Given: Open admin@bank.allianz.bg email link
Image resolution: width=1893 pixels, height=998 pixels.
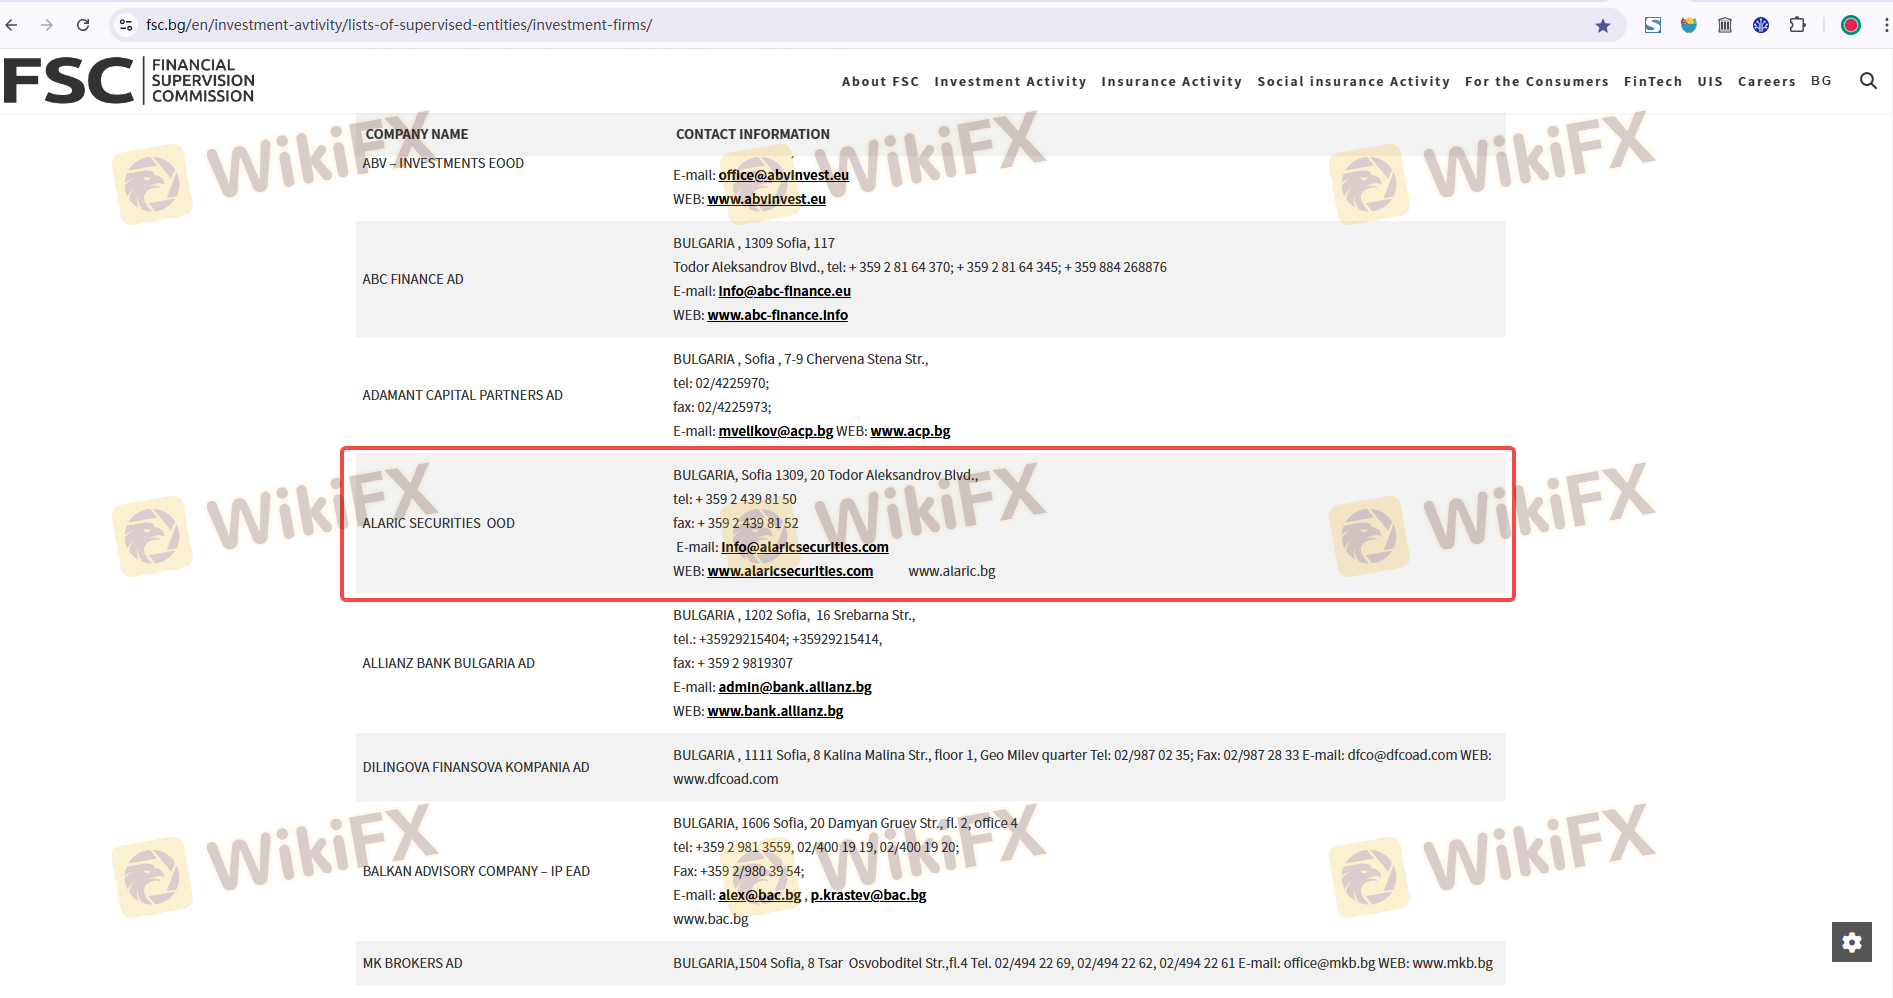Looking at the screenshot, I should point(795,687).
